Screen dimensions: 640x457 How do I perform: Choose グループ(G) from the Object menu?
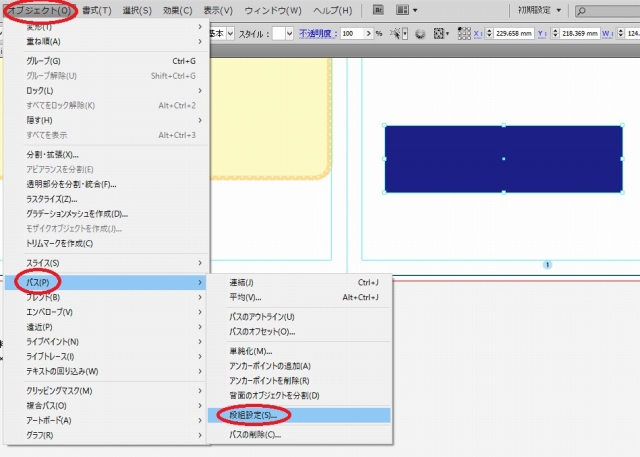pyautogui.click(x=107, y=61)
